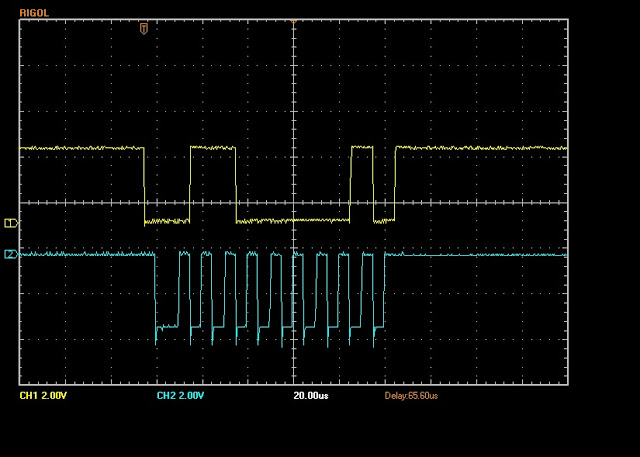Click the RIGOL logo
640x457 pixels.
point(33,12)
